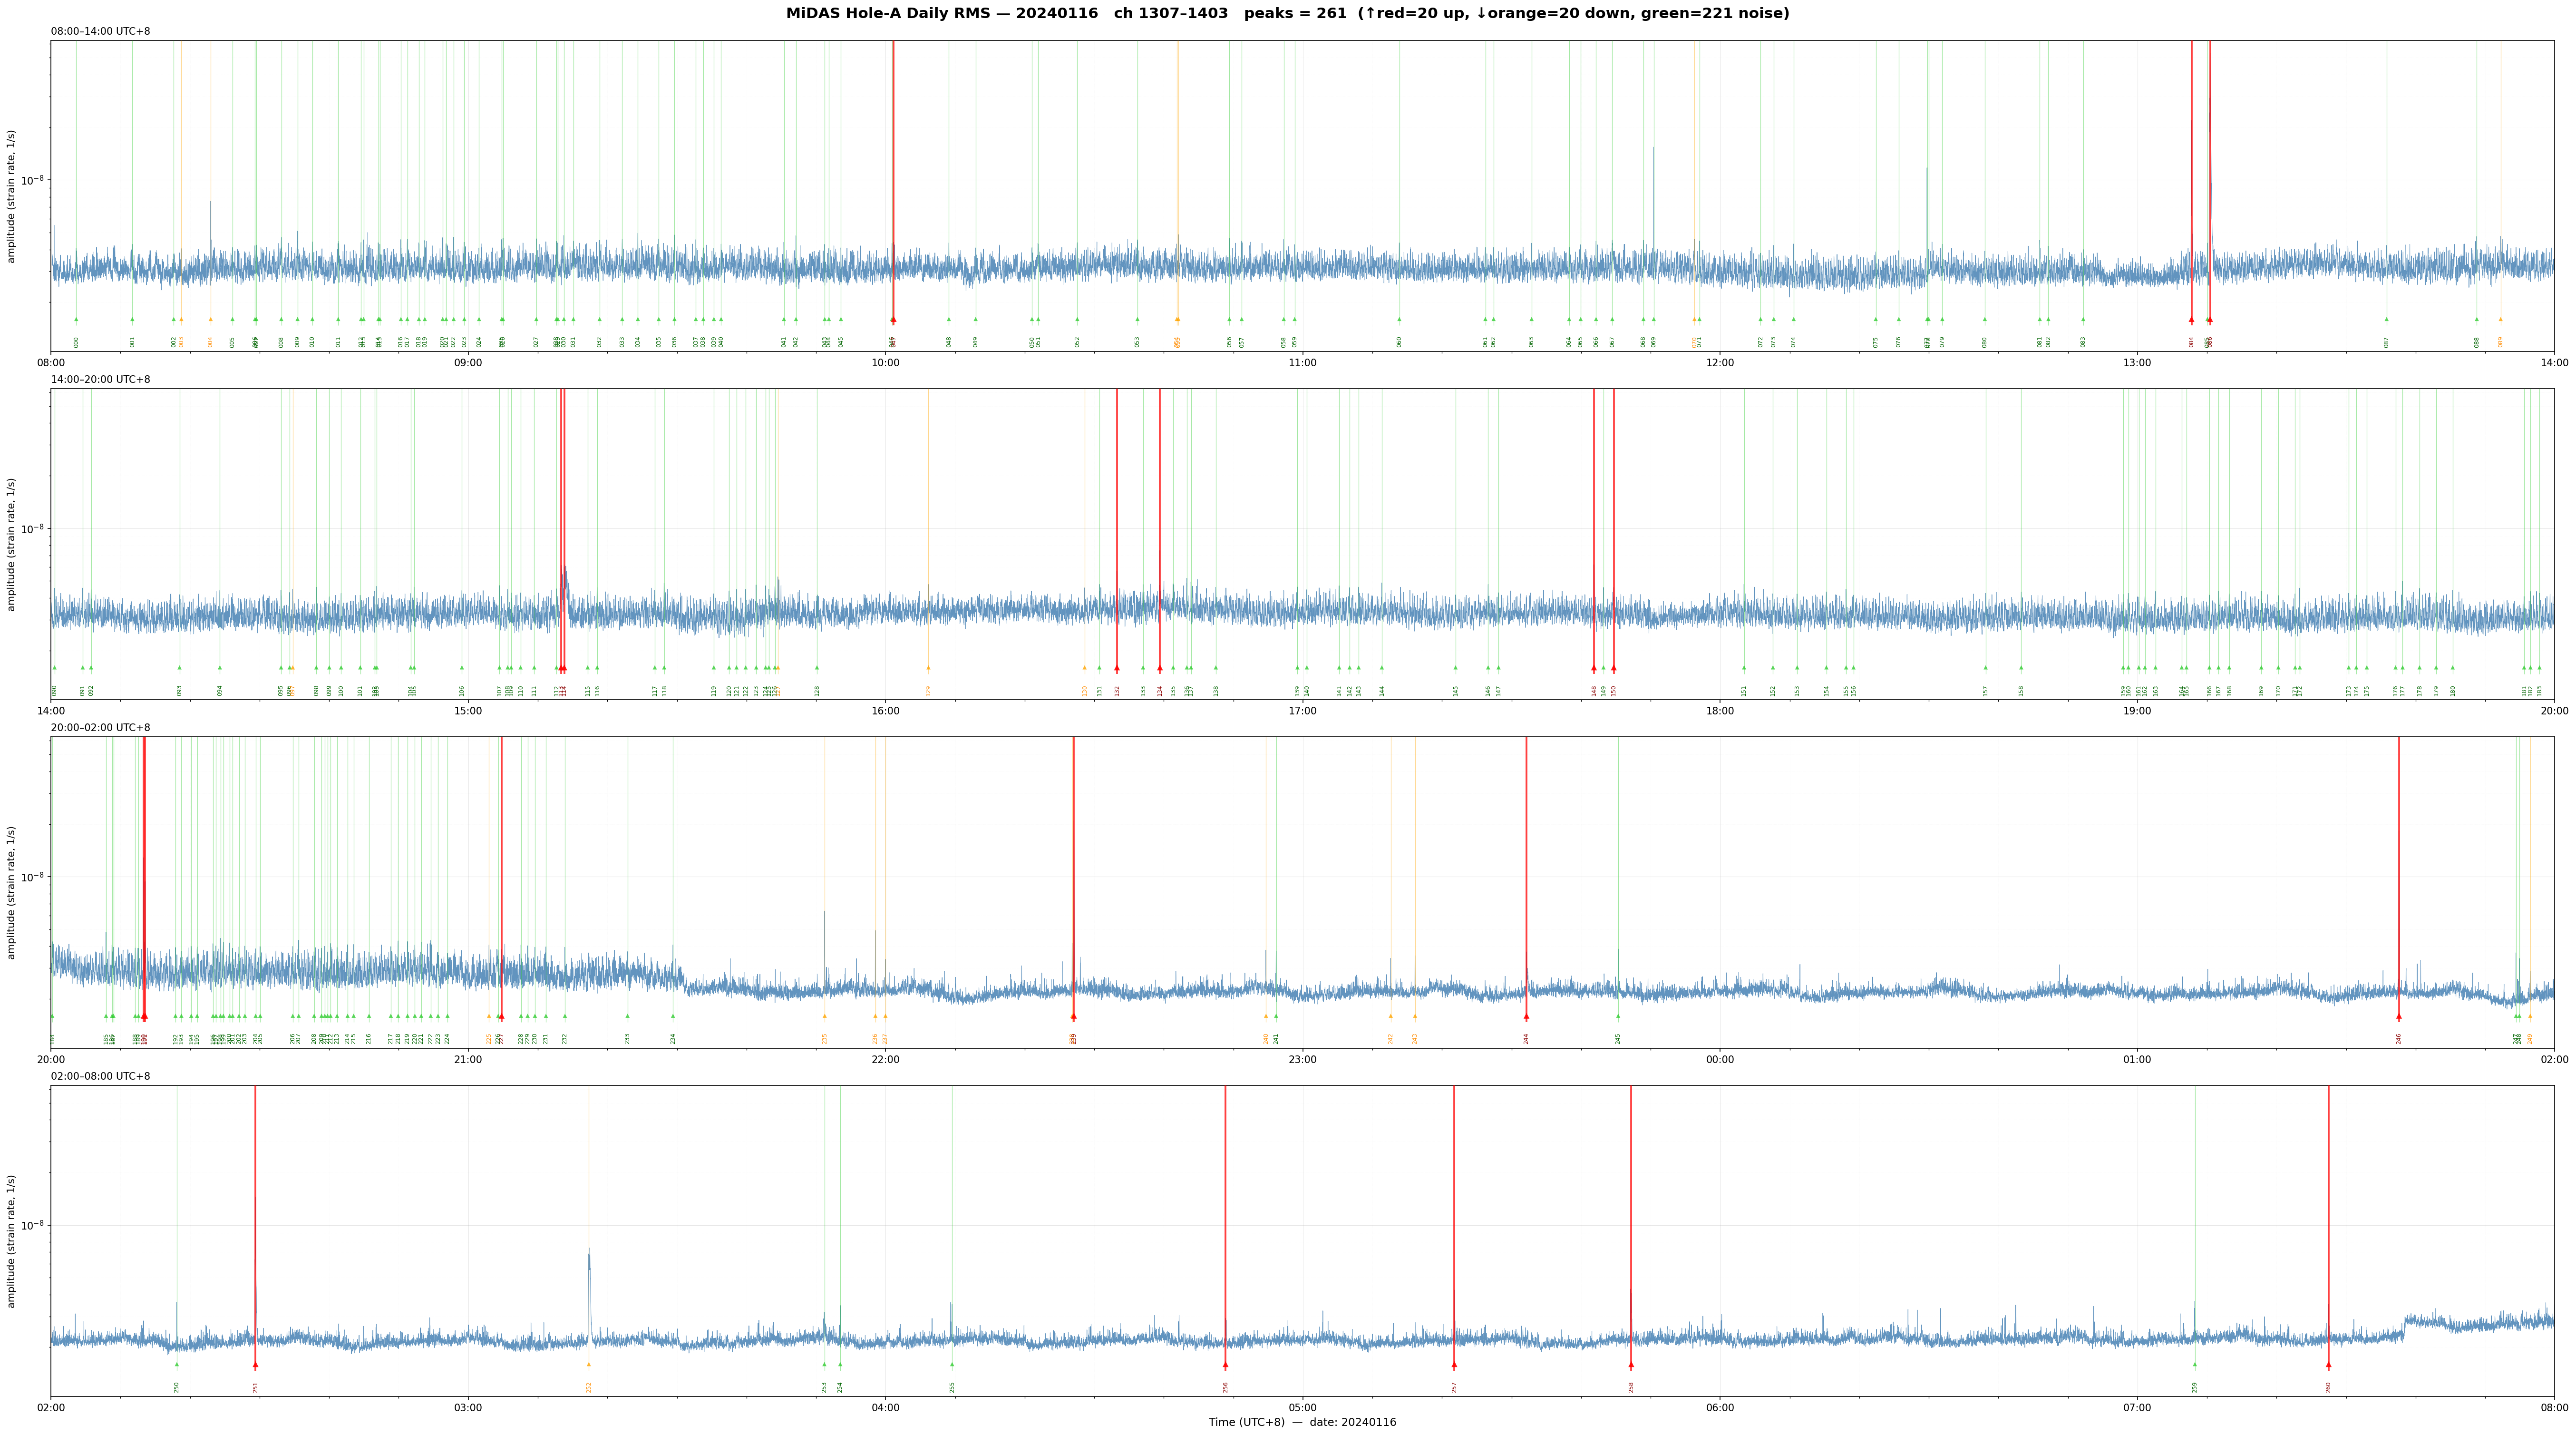The width and height of the screenshot is (2576, 1435).
Task: Select green noise marker 250
Action: point(177,1365)
